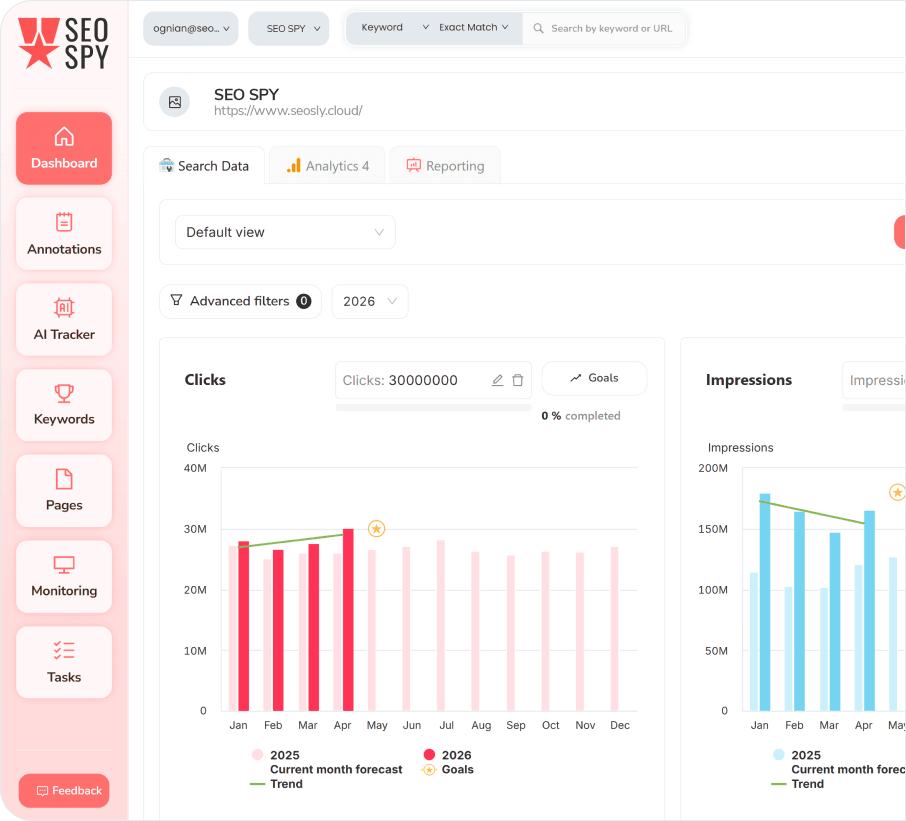Toggle Goals in the Clicks legend
Image resolution: width=906 pixels, height=821 pixels.
(448, 770)
